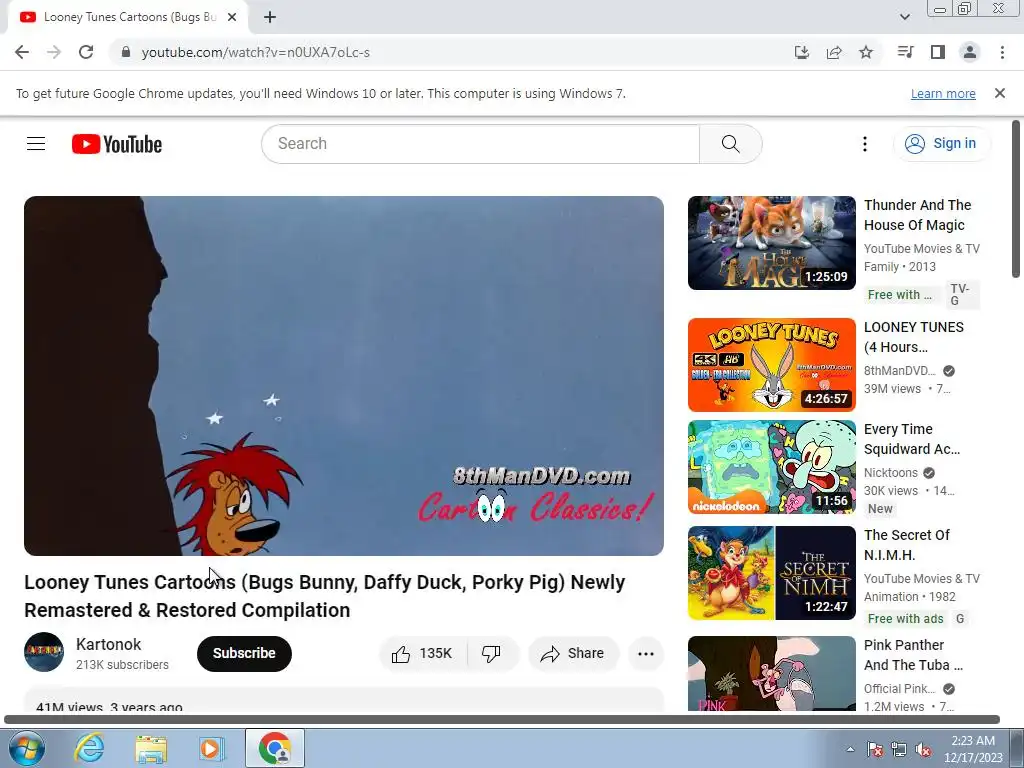Open Pink Panther And The Tuba thumbnail
The image size is (1024, 768).
[771, 673]
